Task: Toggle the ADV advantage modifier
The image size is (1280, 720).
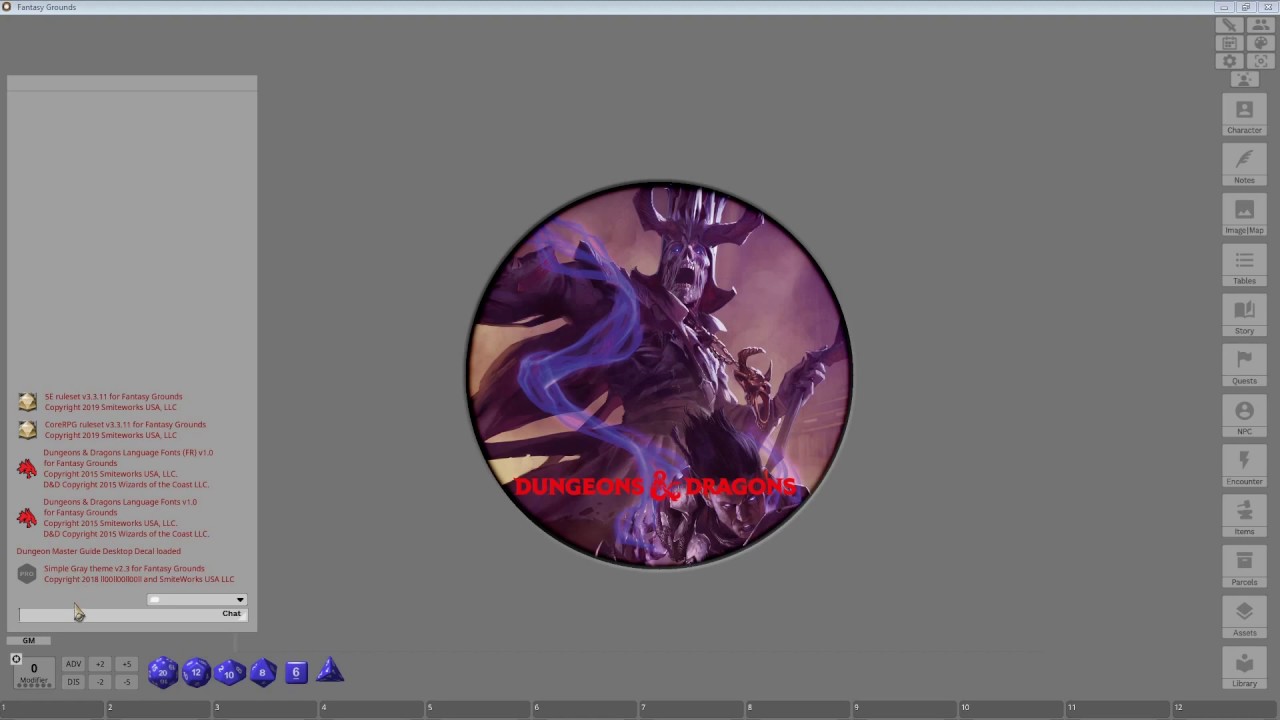Action: (x=73, y=664)
